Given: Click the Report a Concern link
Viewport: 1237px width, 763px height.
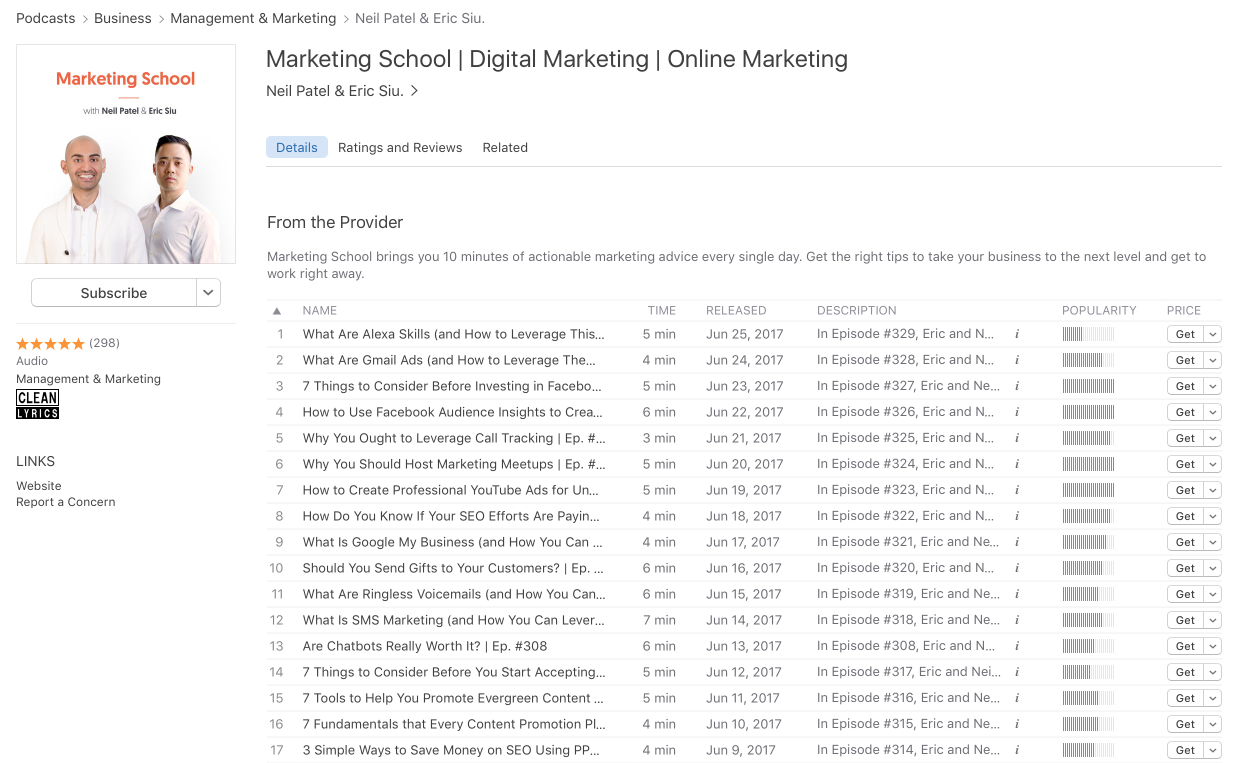Looking at the screenshot, I should 66,502.
